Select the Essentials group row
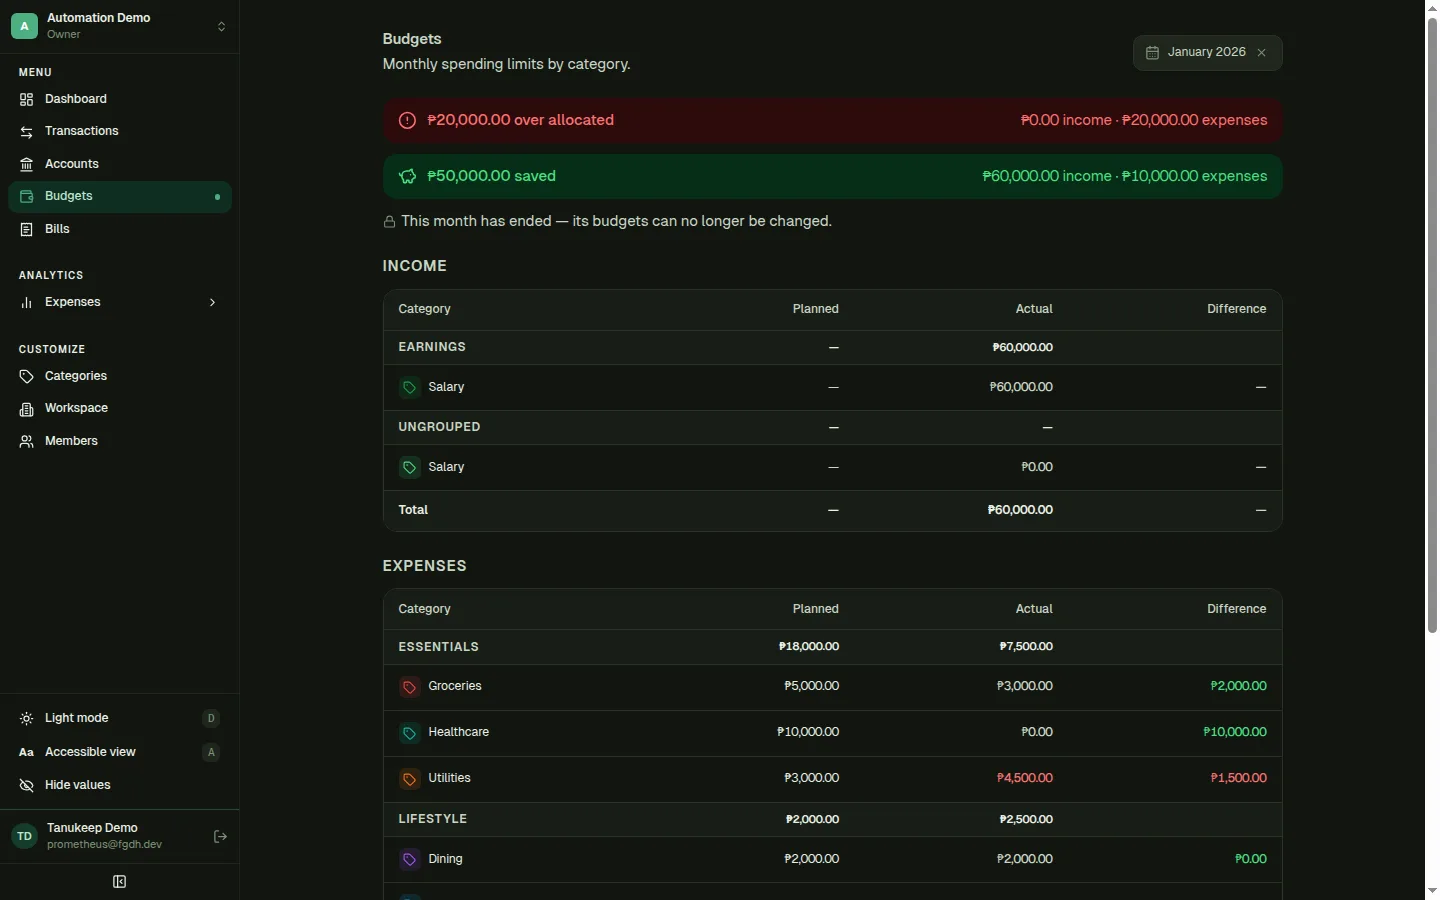1440x900 pixels. tap(832, 647)
